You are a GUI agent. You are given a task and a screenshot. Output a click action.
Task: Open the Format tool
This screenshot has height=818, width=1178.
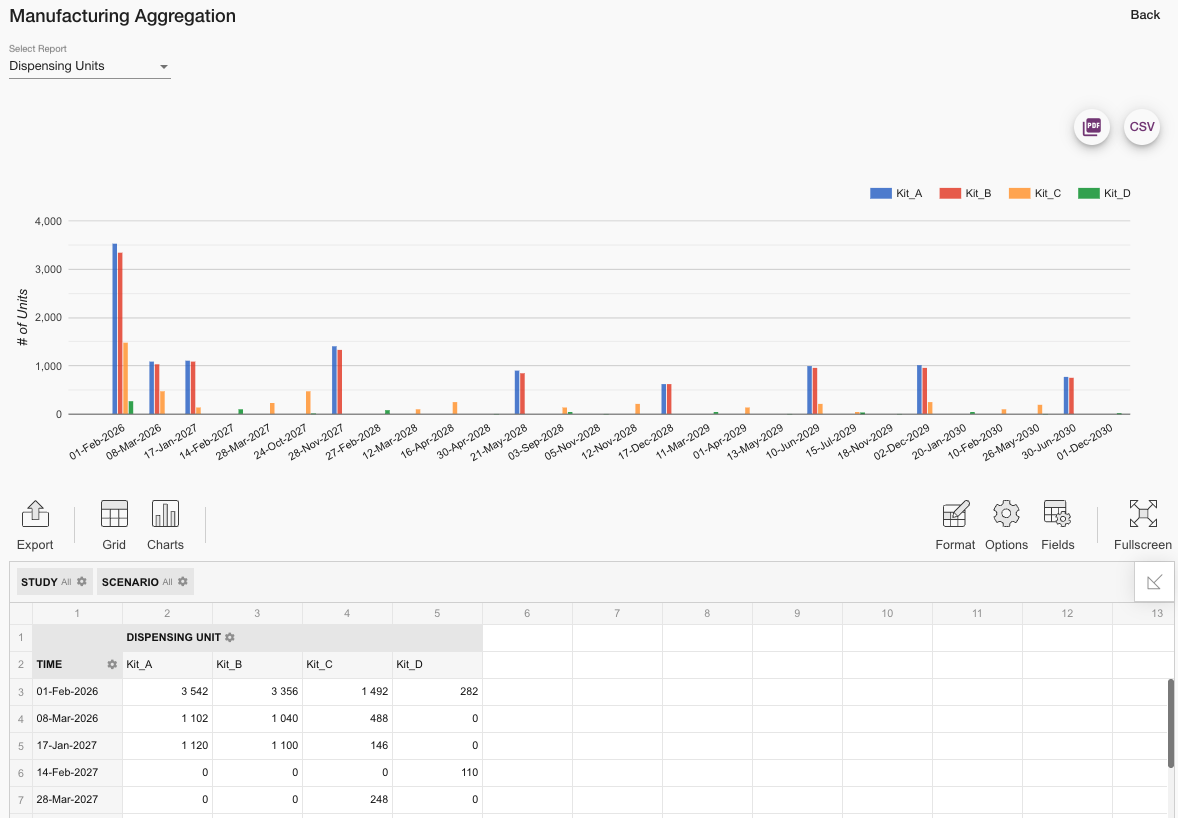[x=955, y=525]
